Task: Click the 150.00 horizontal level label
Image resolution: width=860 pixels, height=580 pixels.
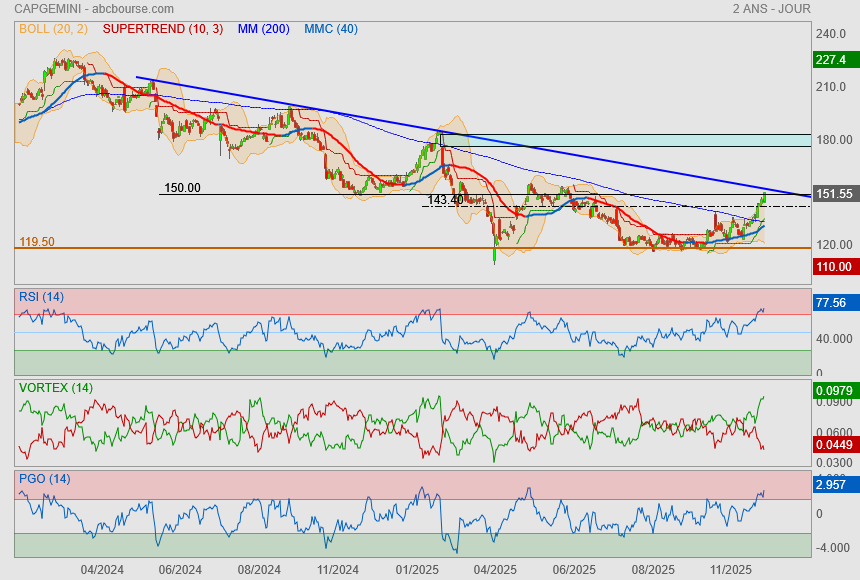Action: click(182, 188)
